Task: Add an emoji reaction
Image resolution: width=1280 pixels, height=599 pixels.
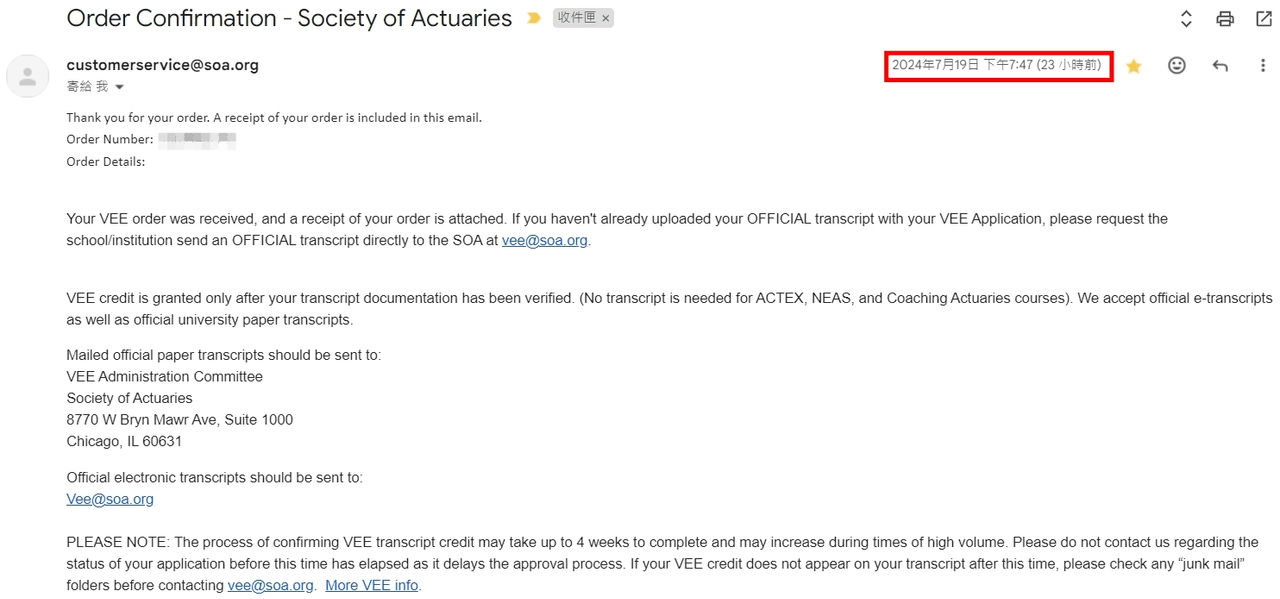Action: 1177,66
